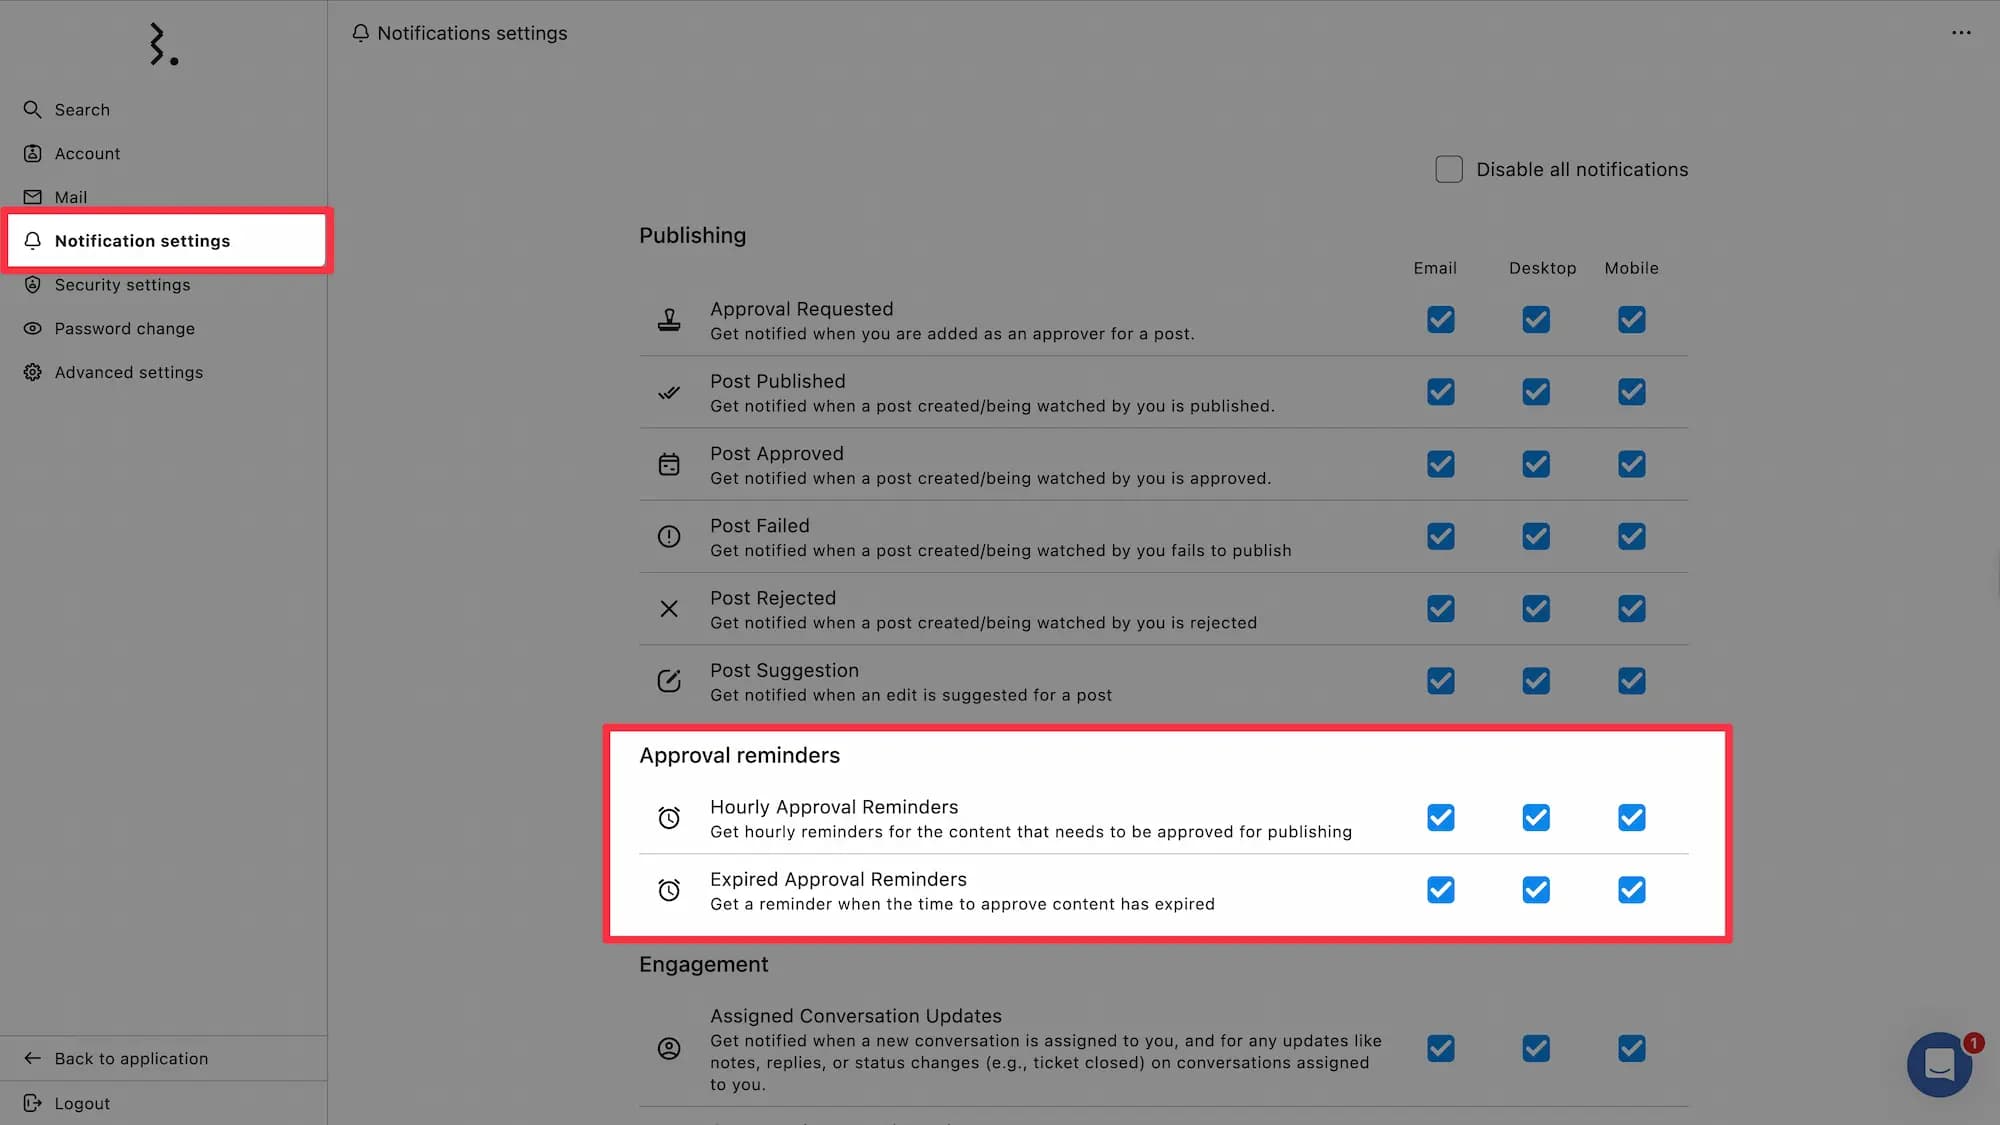Click the Approval Requested stamp icon
2000x1125 pixels.
coord(669,320)
